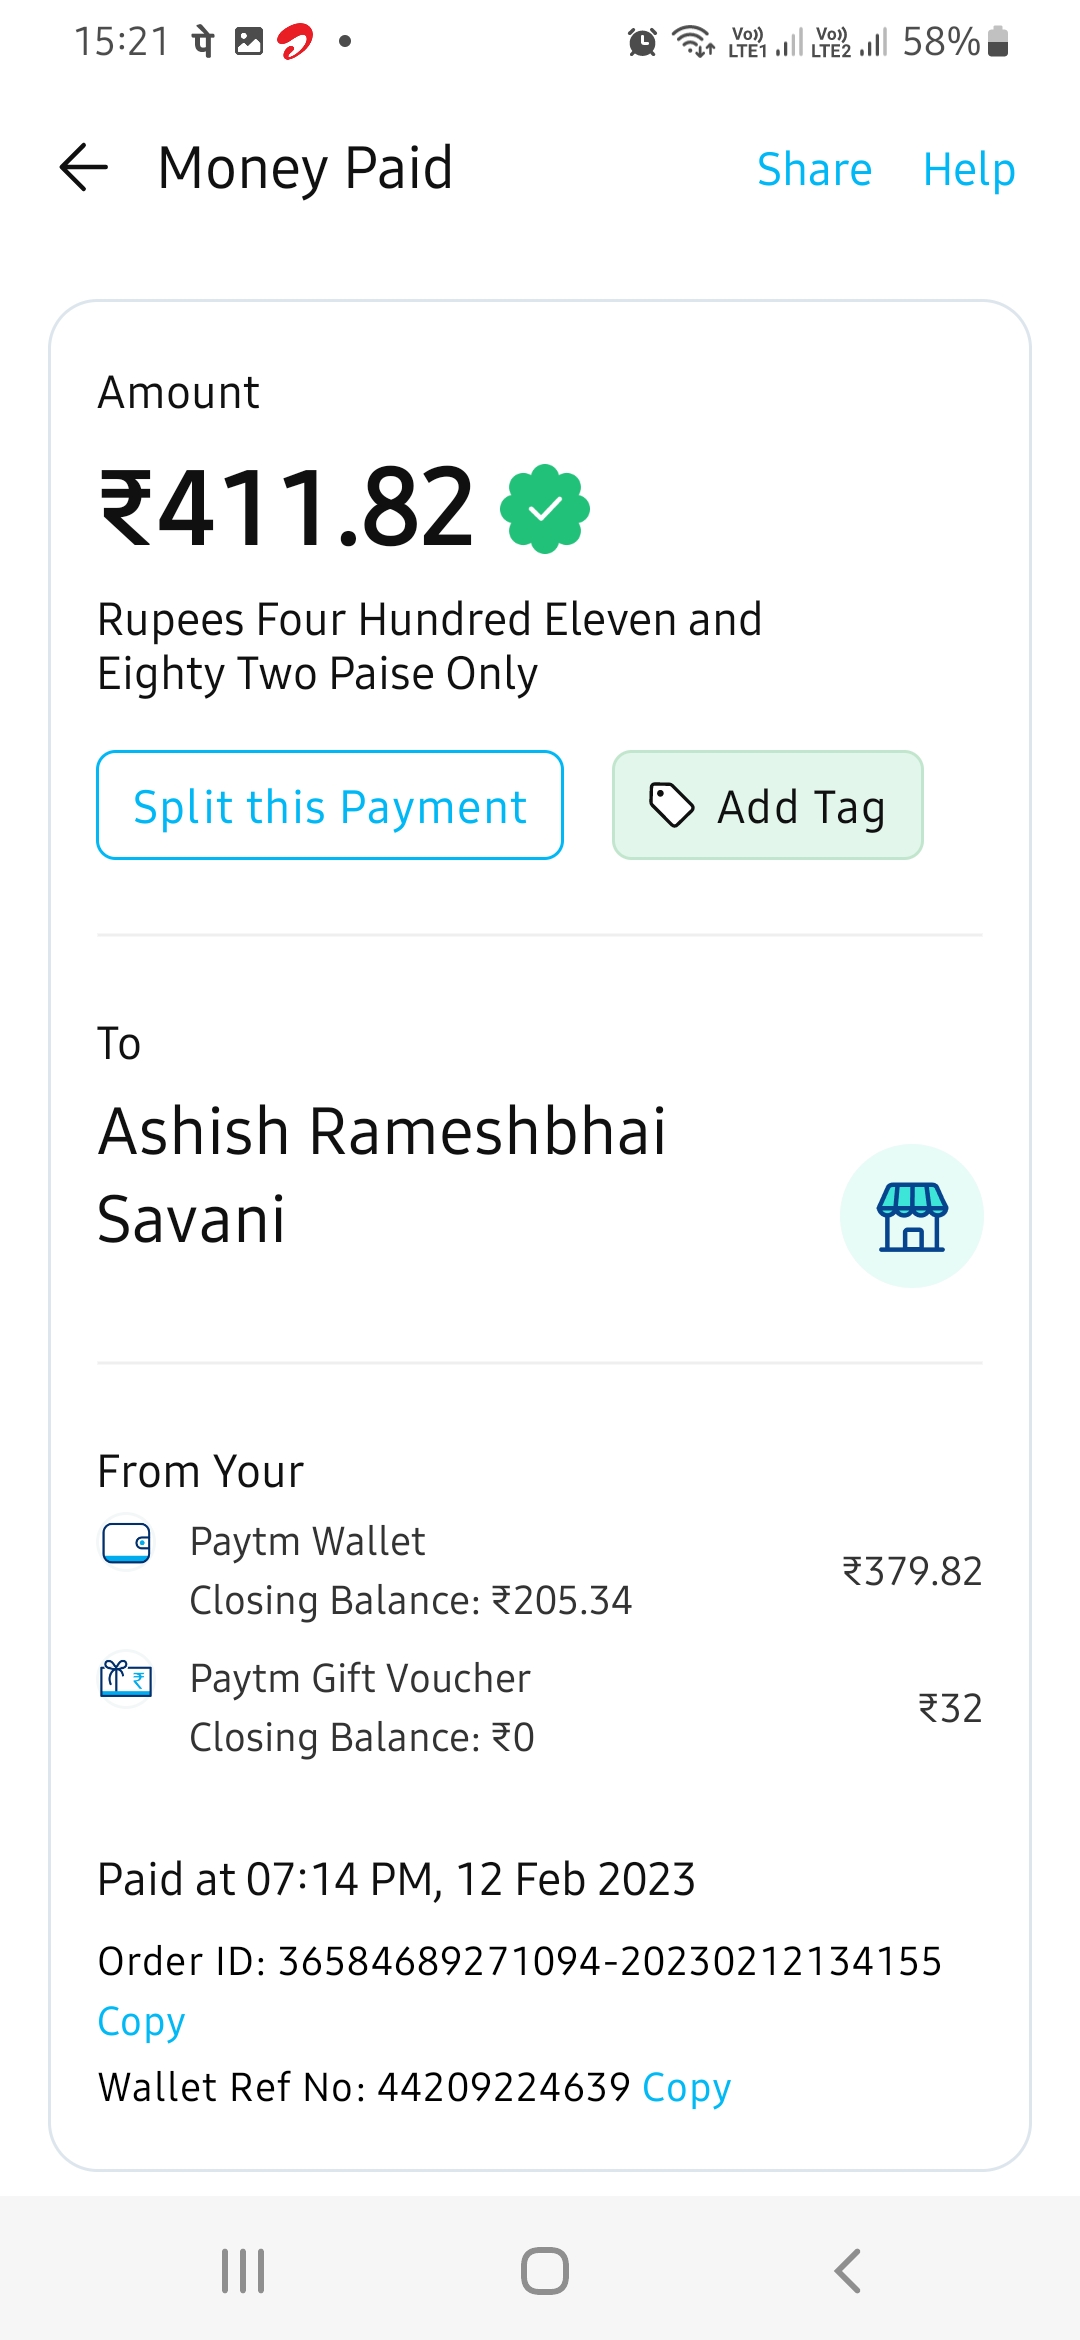This screenshot has height=2340, width=1080.
Task: Tap the green verified payment badge
Action: (x=545, y=509)
